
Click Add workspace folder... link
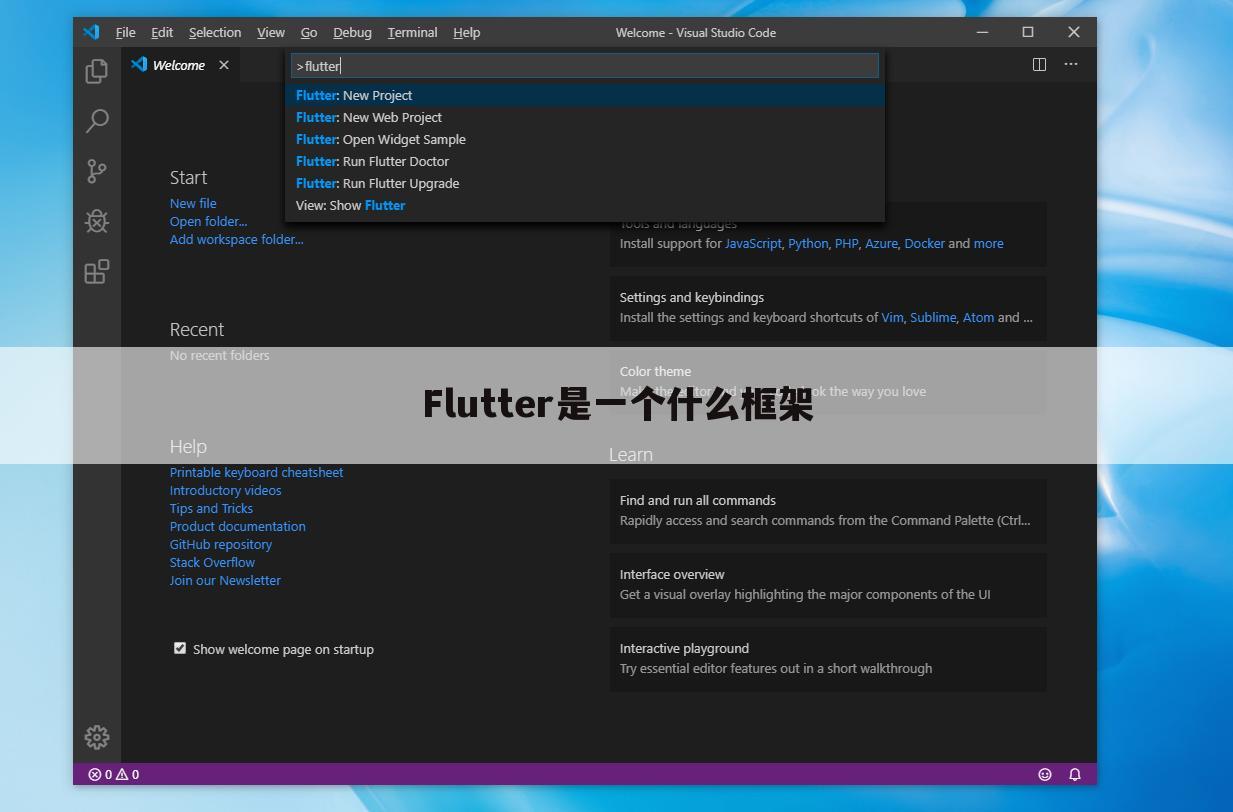click(236, 239)
